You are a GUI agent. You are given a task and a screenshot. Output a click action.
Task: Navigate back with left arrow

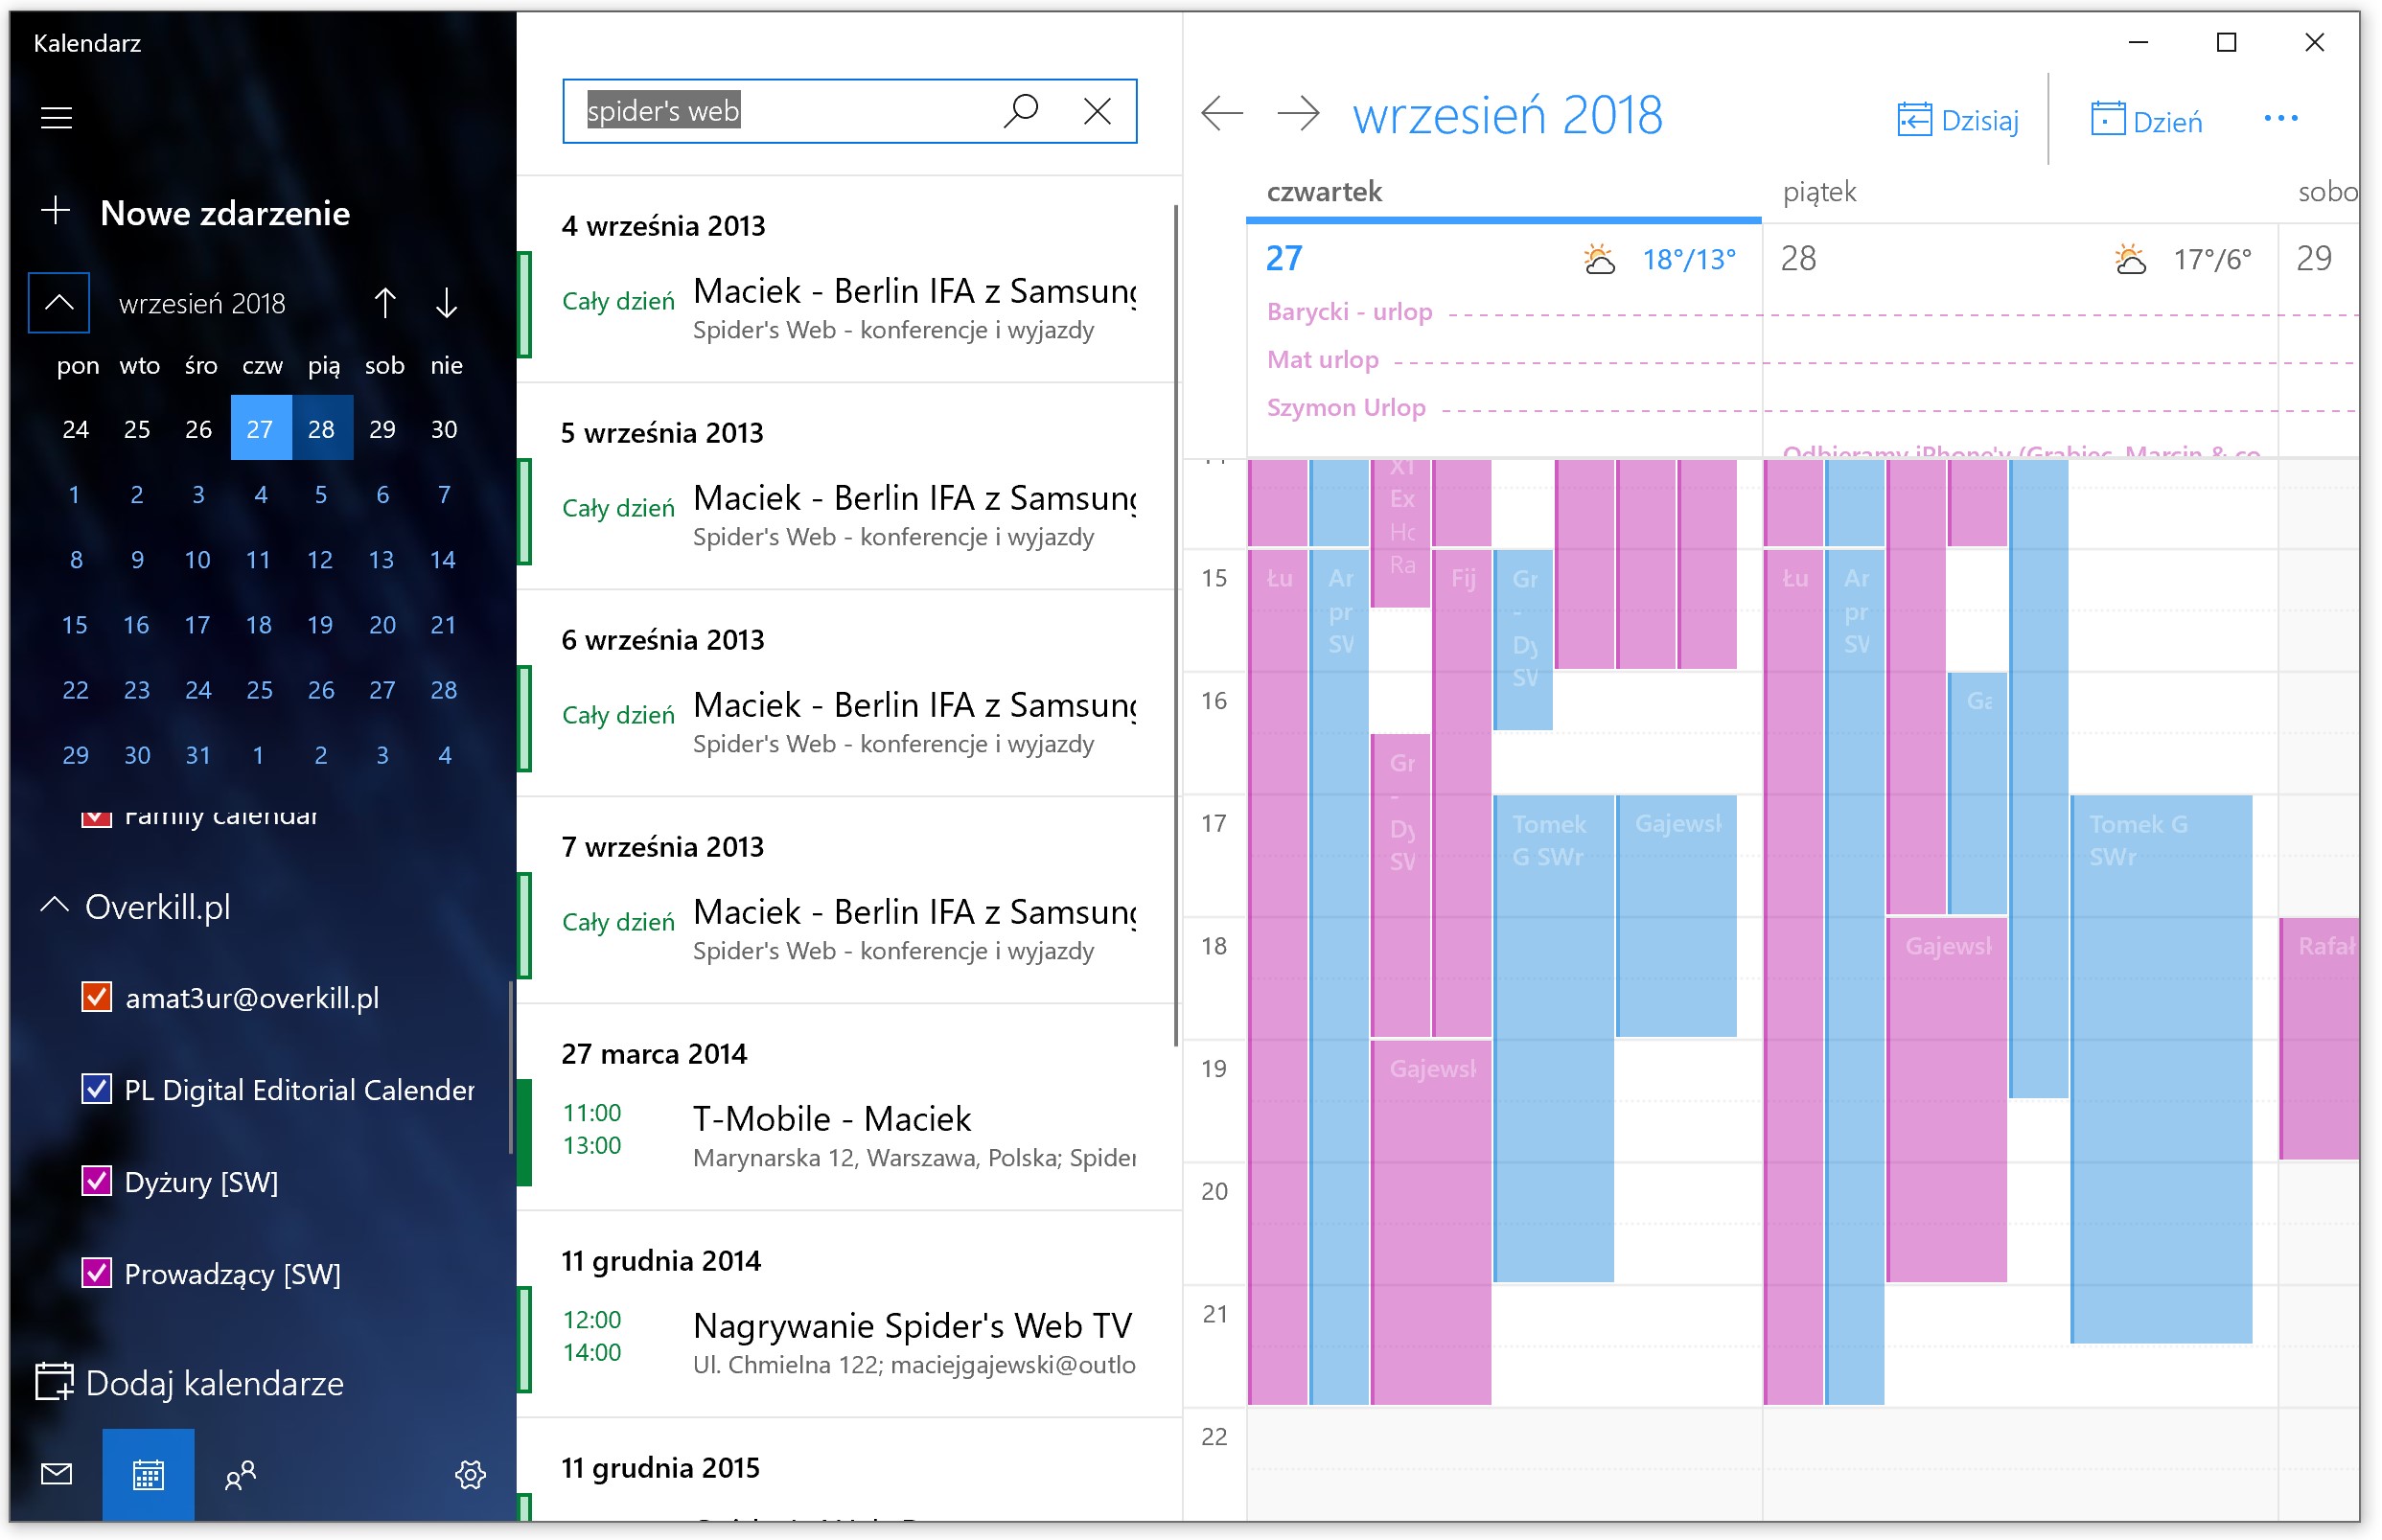(1222, 114)
